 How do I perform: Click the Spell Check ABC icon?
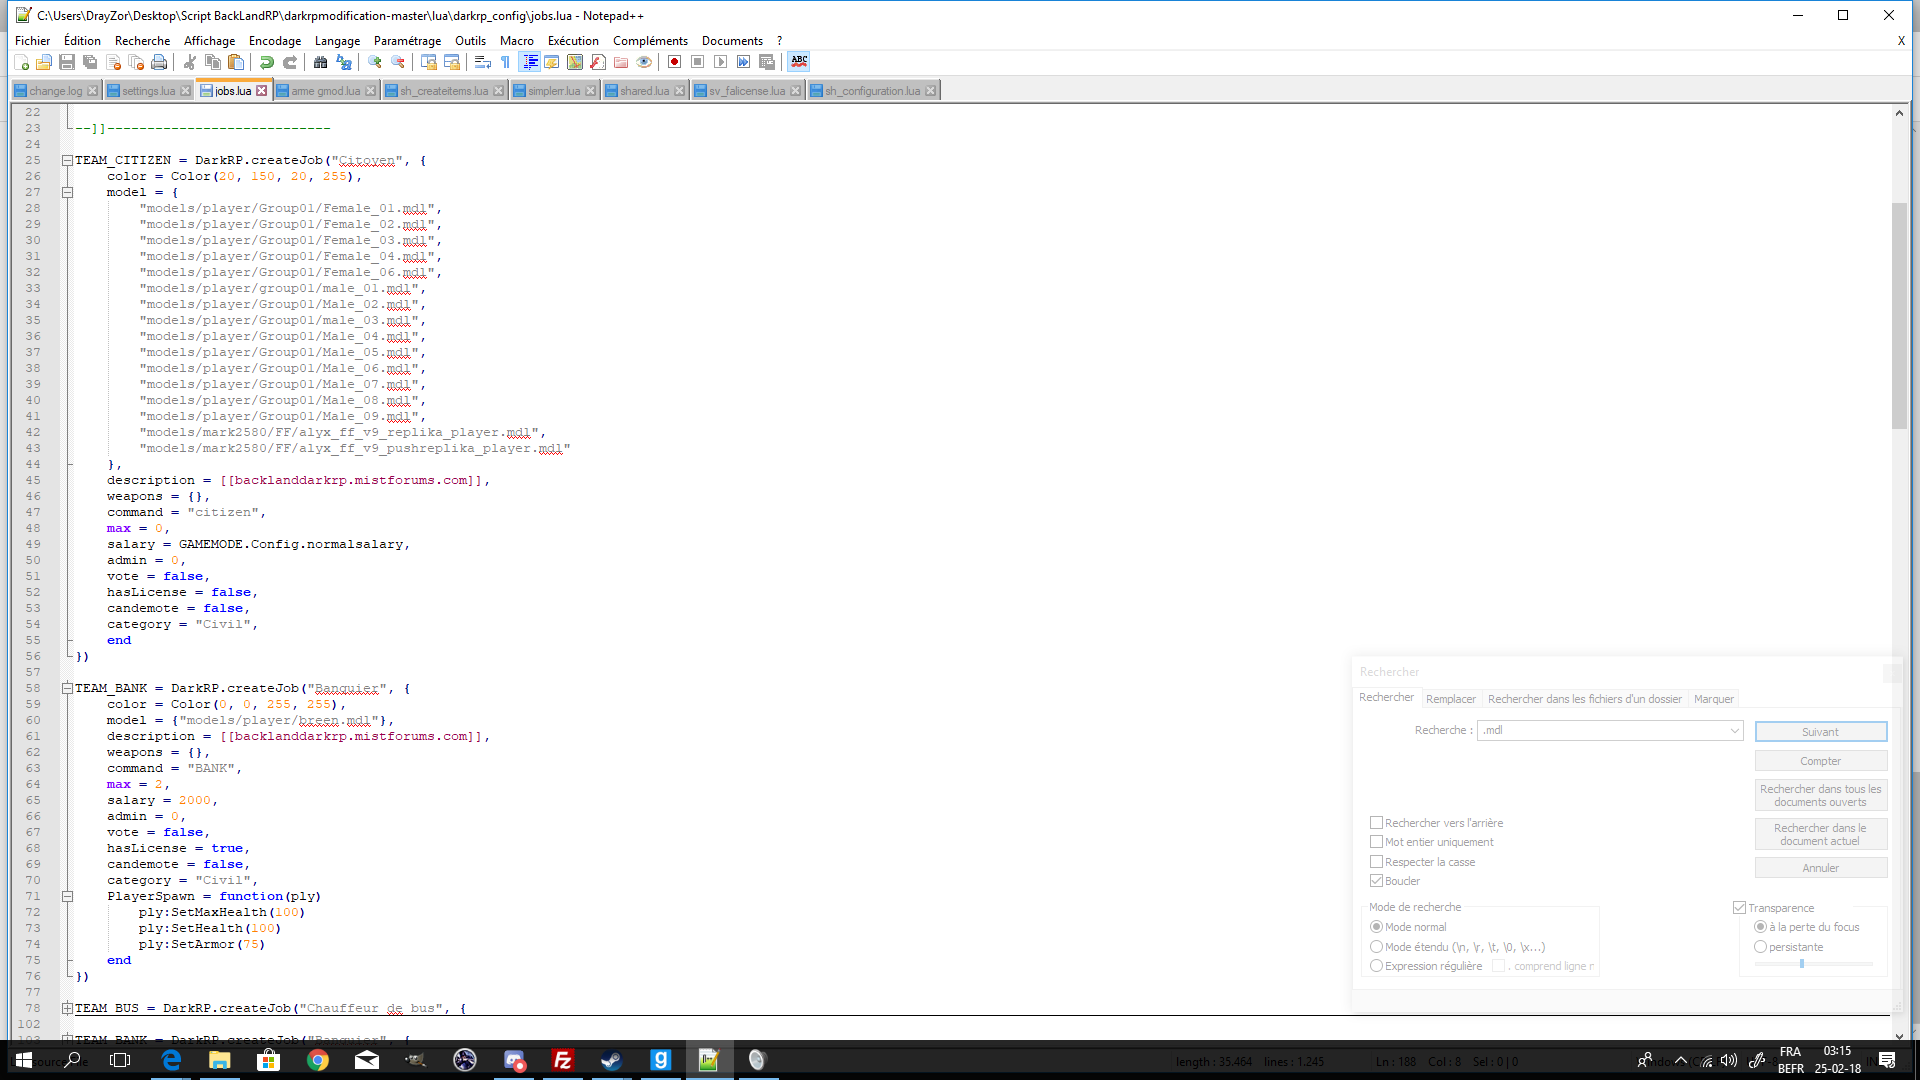799,62
